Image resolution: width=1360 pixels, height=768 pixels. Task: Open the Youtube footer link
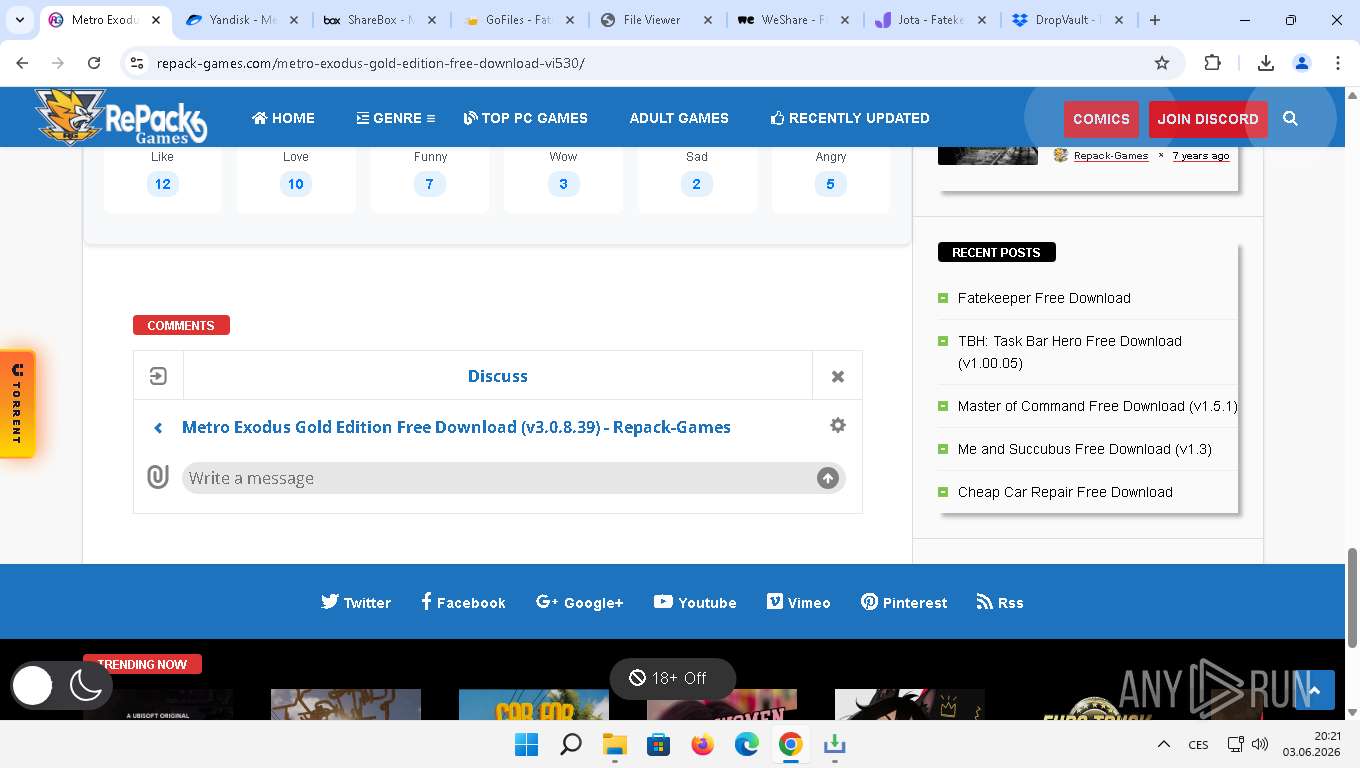pyautogui.click(x=695, y=602)
